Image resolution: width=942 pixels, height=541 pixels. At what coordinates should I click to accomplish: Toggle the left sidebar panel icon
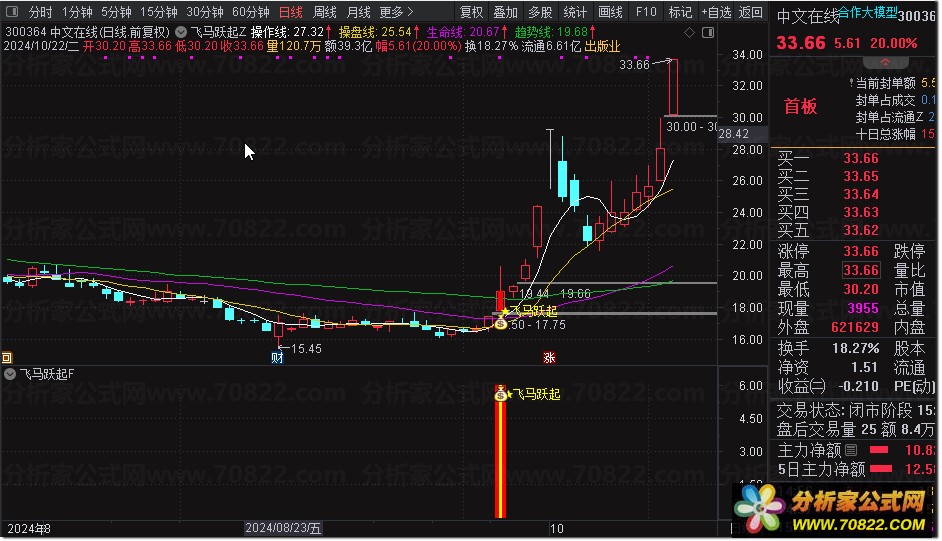12,11
